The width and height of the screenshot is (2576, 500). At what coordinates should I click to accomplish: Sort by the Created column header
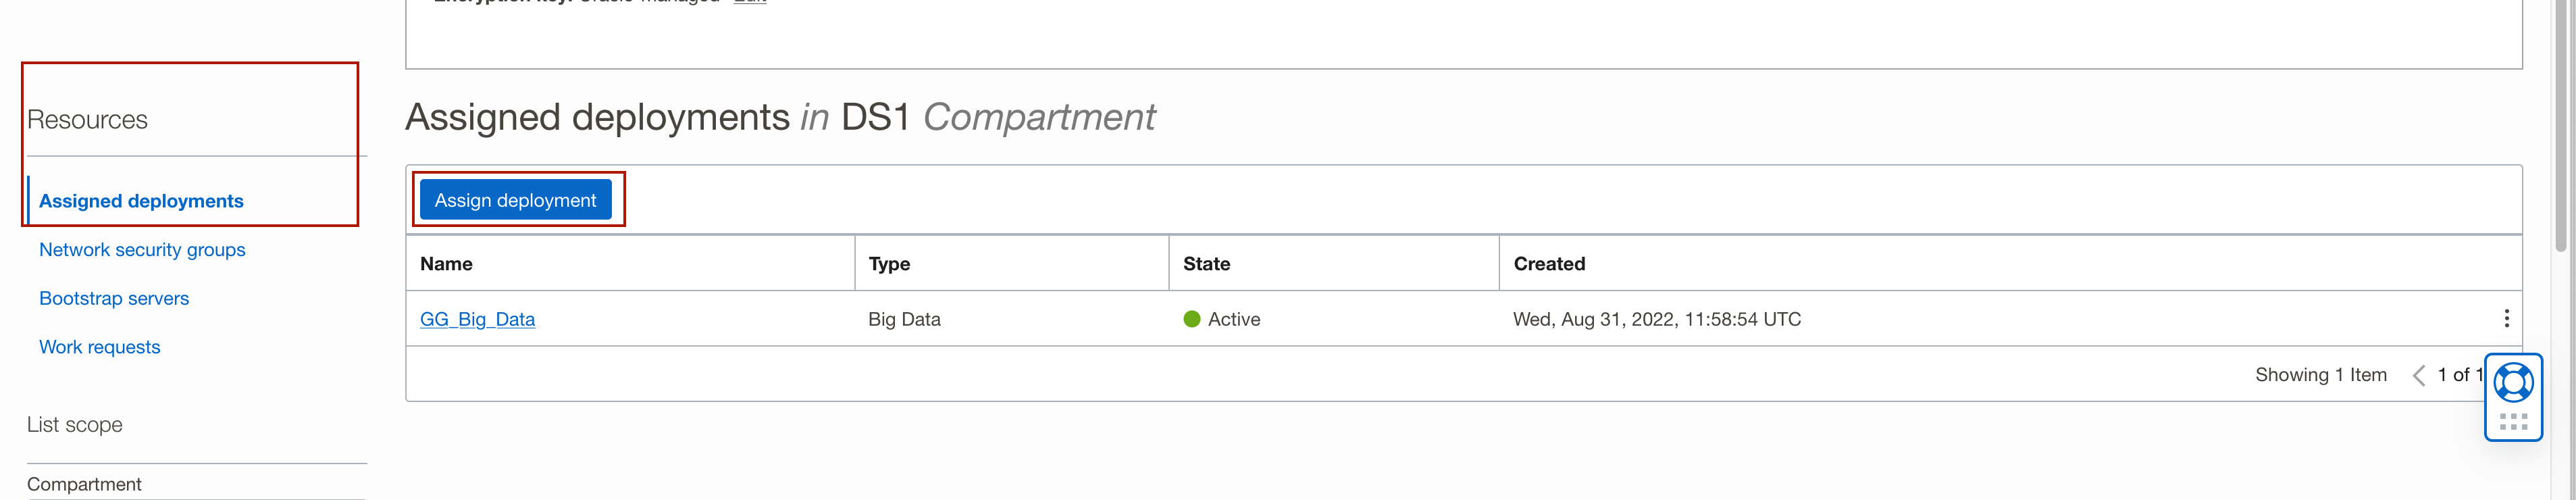[x=1549, y=264]
